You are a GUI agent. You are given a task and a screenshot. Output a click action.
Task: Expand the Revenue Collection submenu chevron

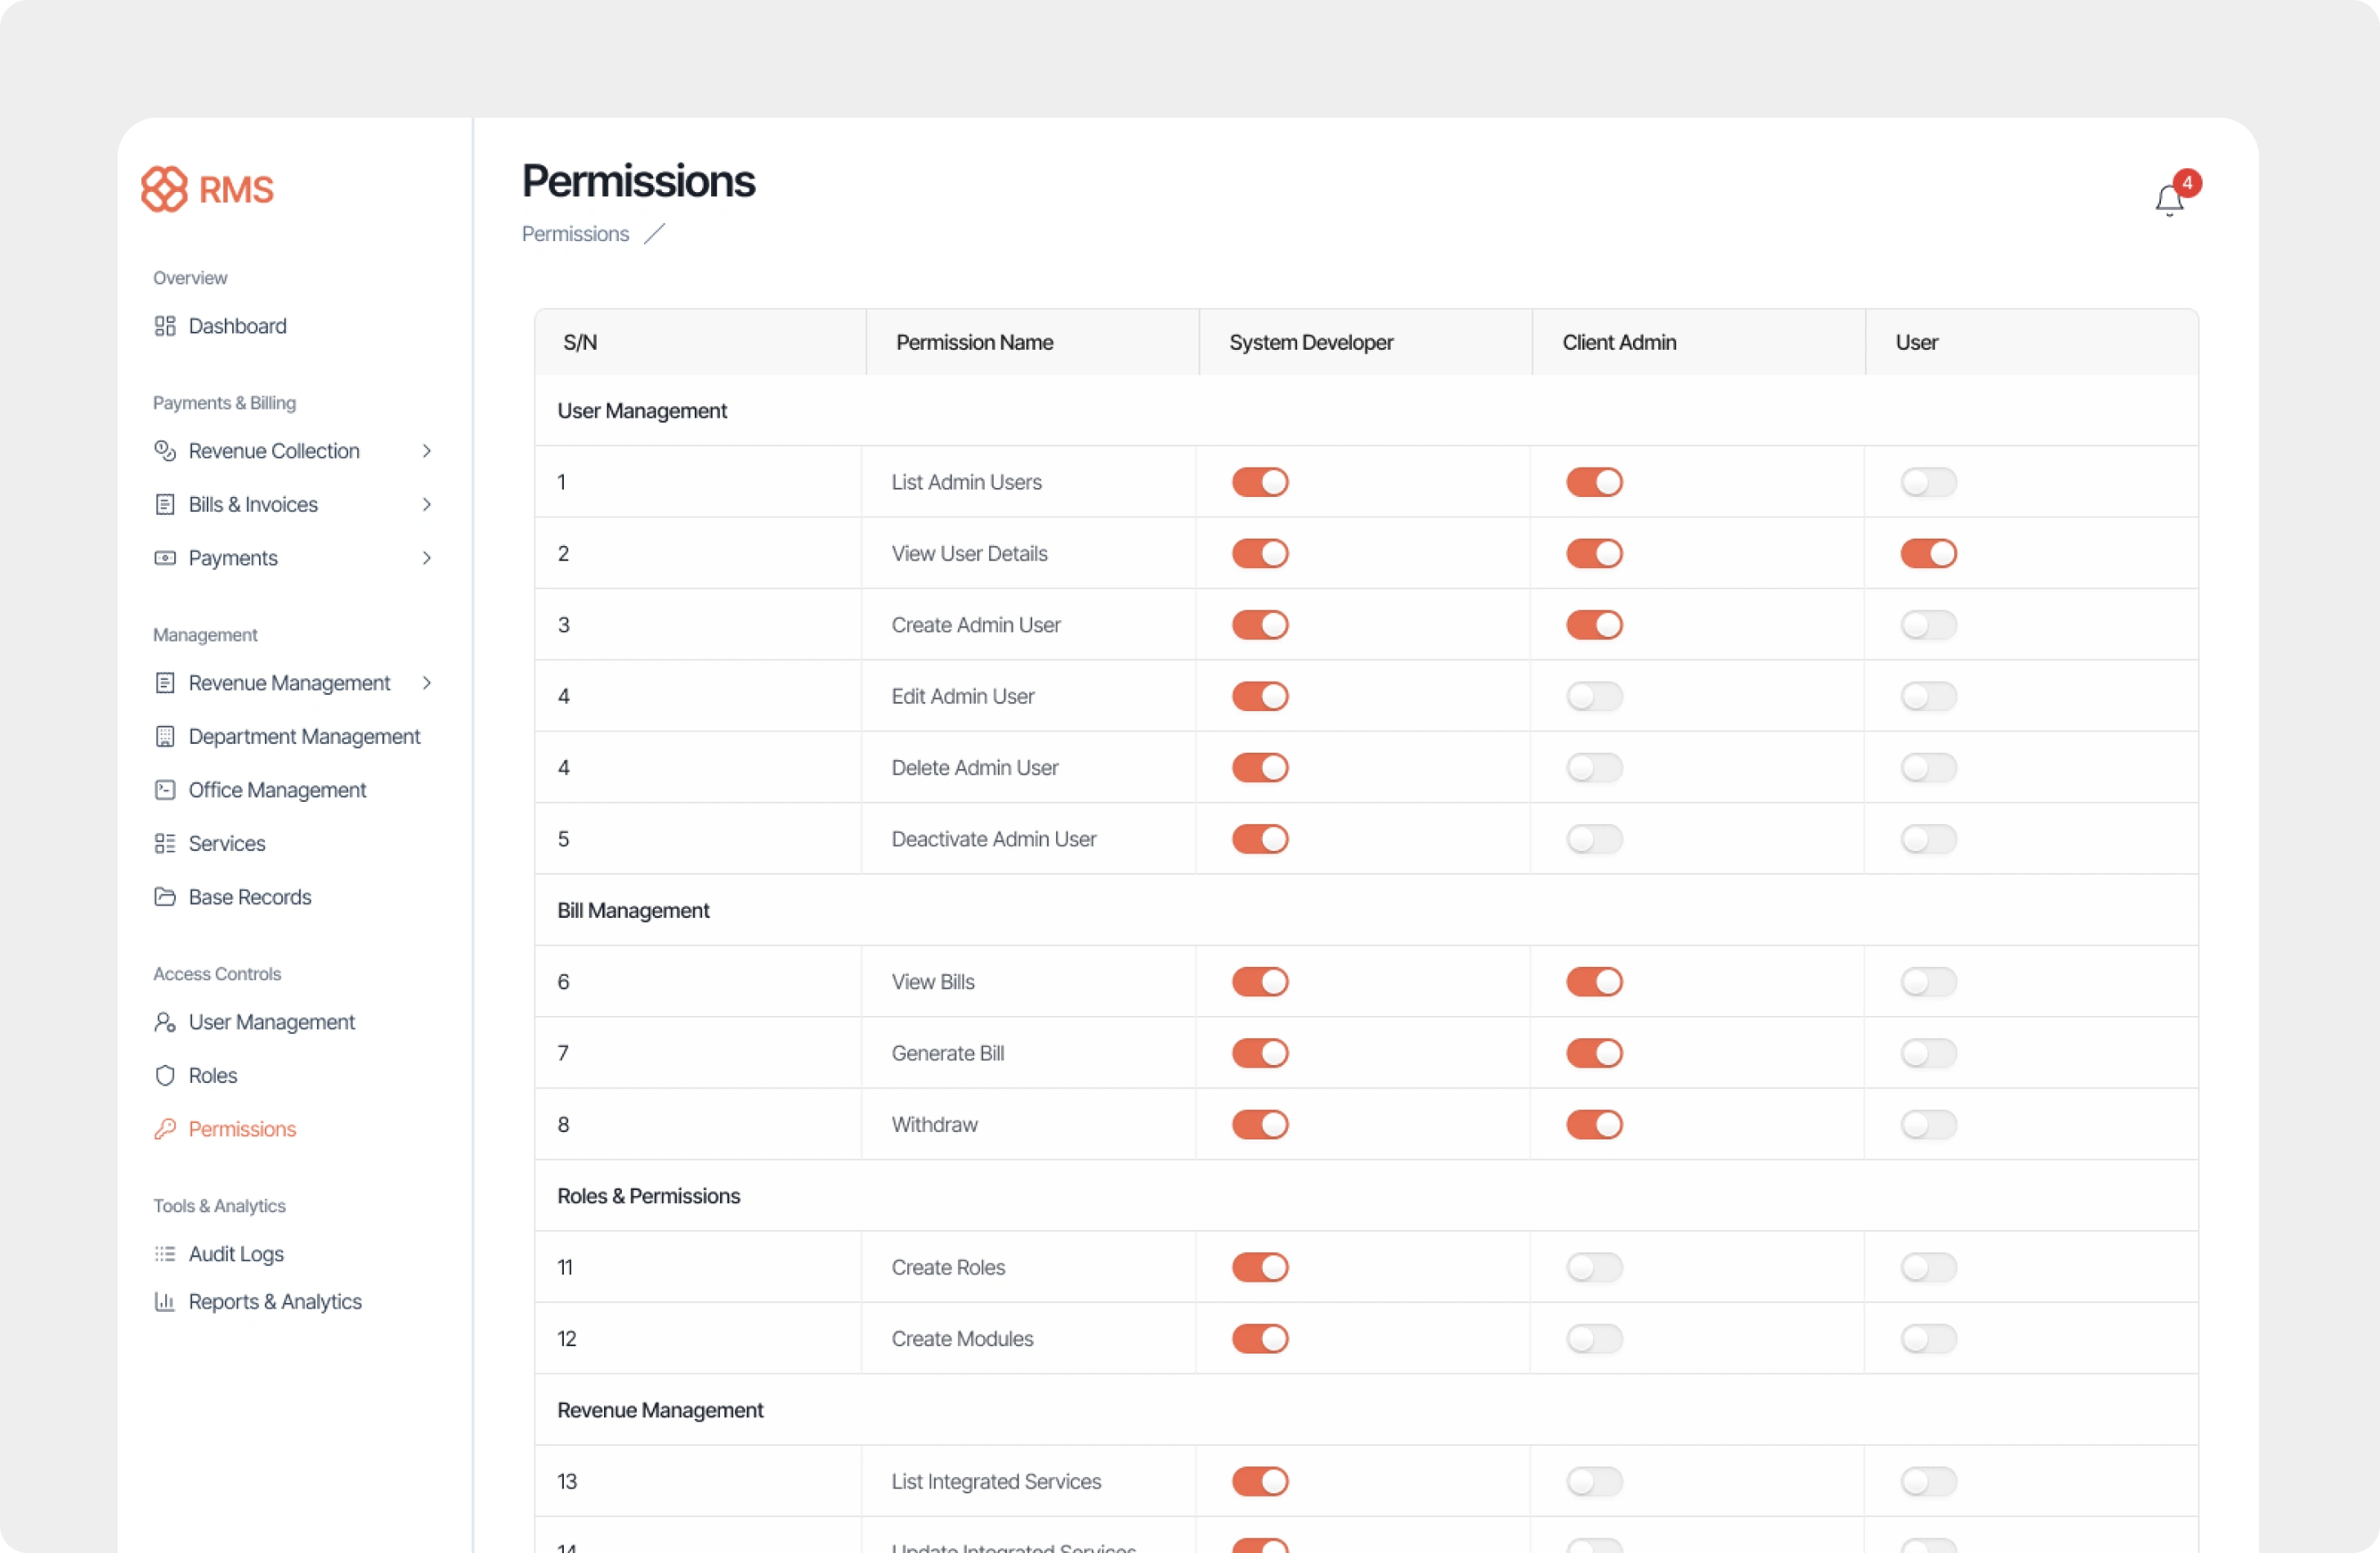pos(427,451)
